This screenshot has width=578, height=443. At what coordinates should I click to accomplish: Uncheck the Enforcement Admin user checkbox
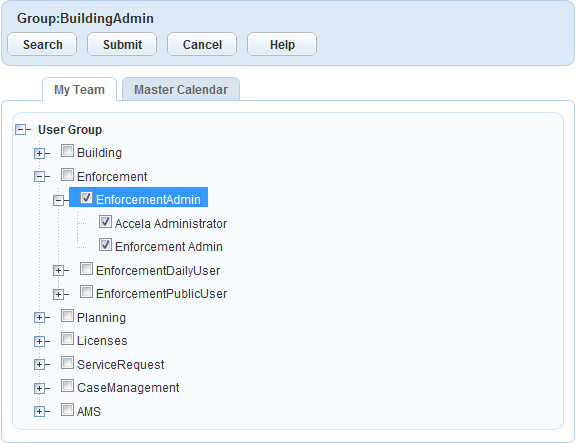click(x=105, y=245)
